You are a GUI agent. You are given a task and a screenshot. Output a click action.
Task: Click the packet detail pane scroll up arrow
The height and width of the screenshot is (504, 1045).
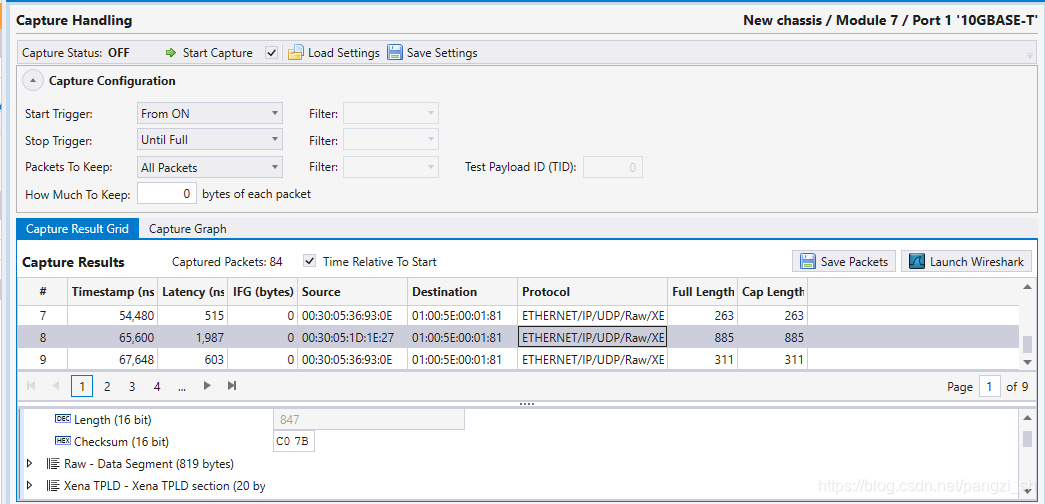pyautogui.click(x=1027, y=417)
